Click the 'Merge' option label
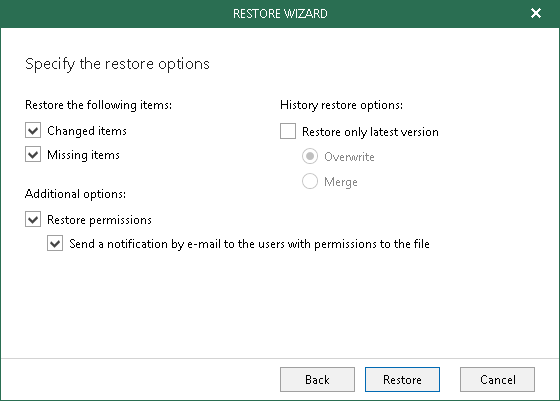 click(x=341, y=182)
